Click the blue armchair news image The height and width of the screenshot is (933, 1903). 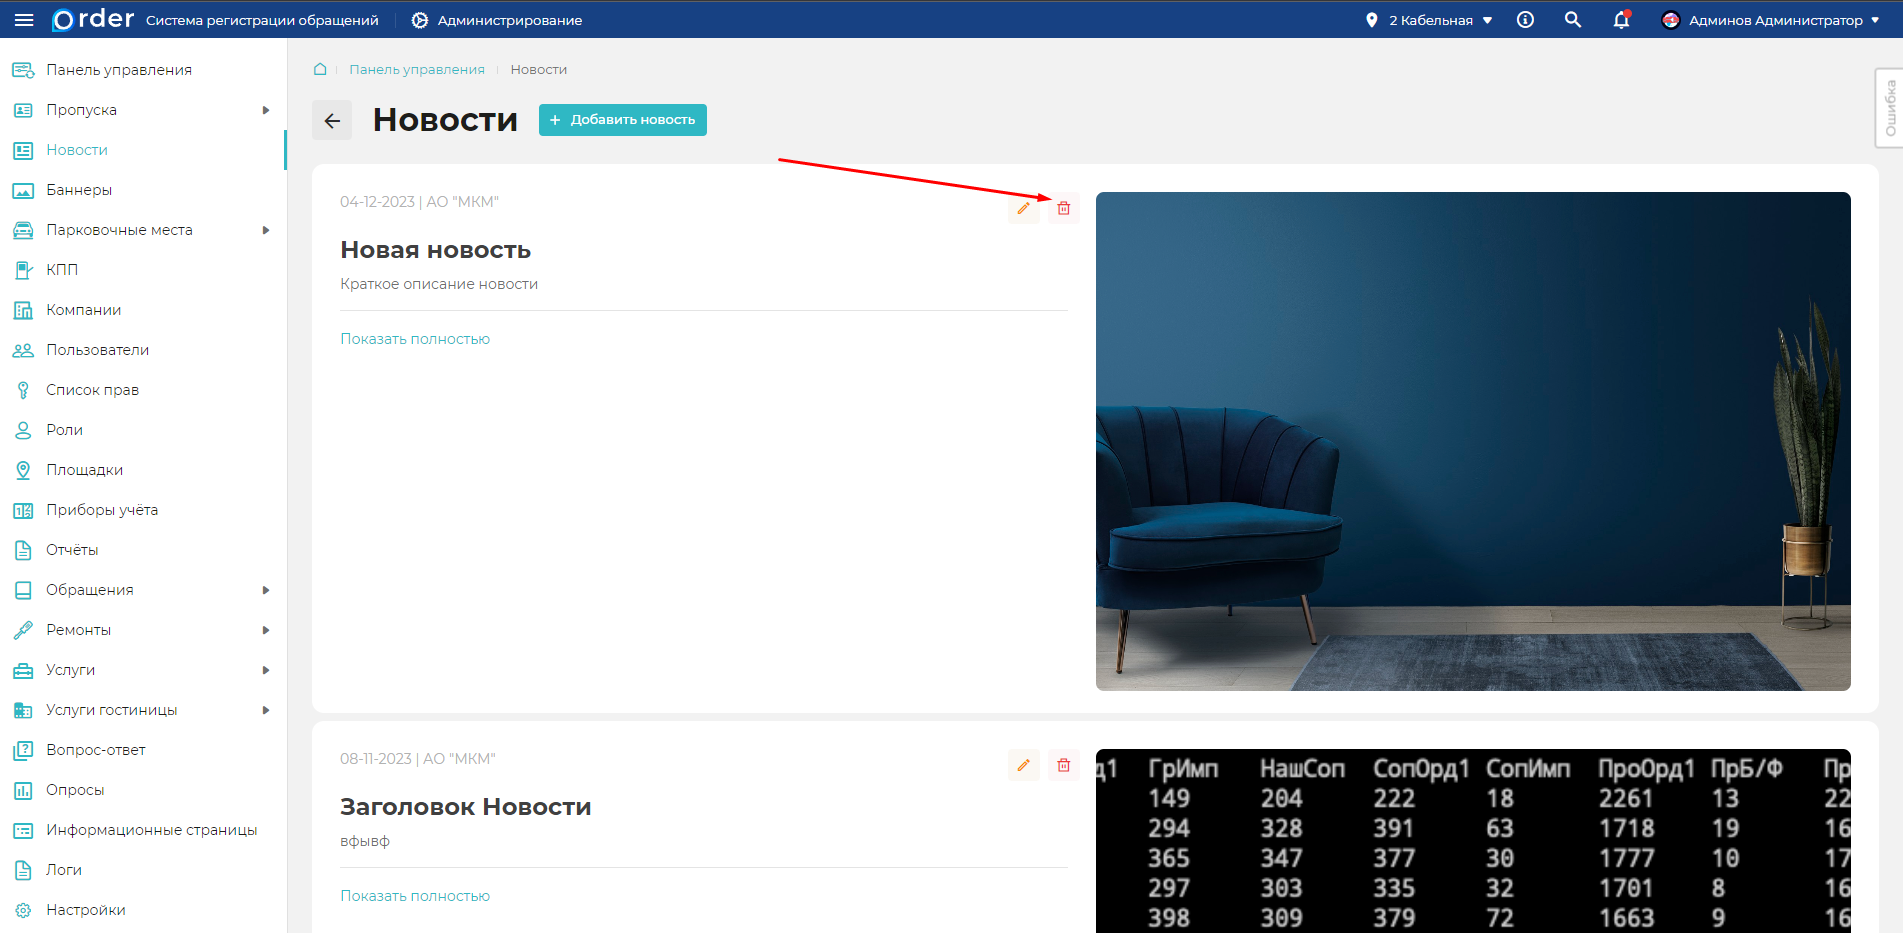point(1472,441)
